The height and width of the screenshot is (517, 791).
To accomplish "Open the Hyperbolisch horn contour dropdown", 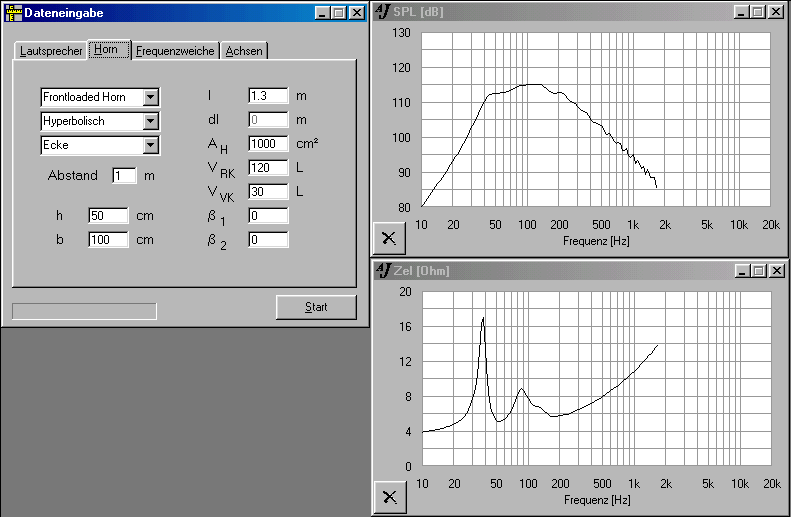I will 150,121.
